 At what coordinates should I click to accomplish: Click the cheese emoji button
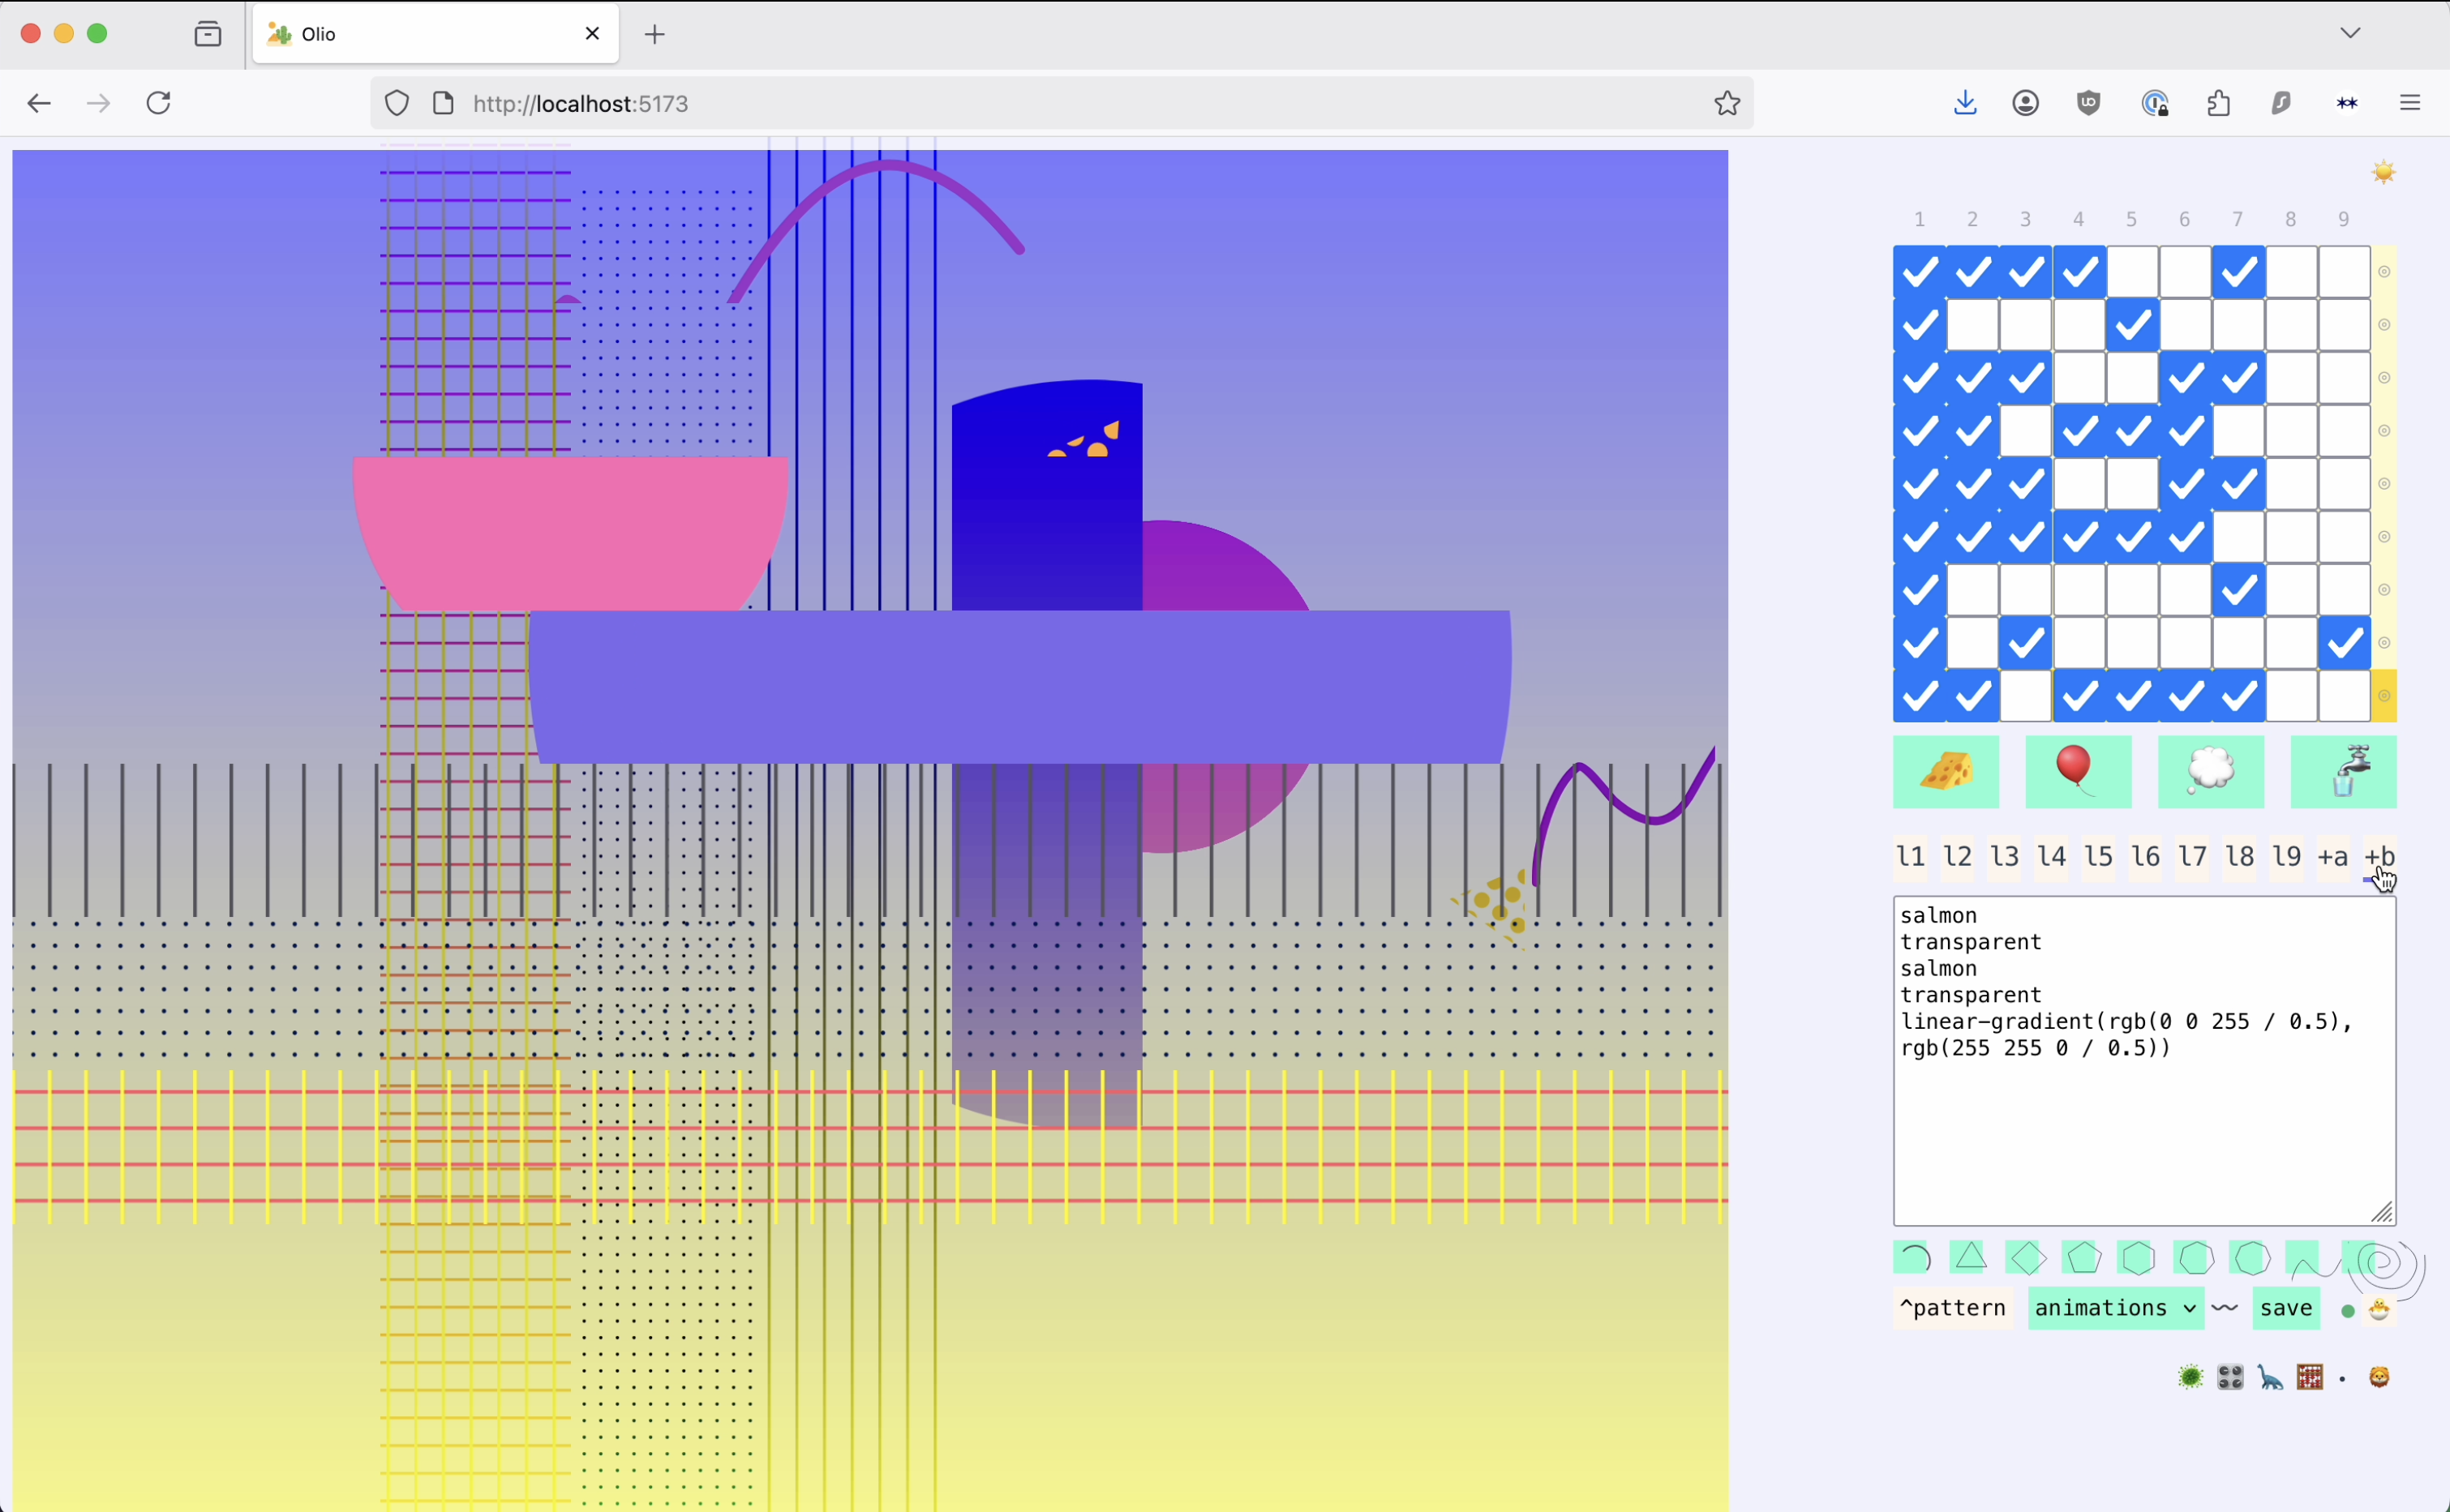click(x=1945, y=771)
